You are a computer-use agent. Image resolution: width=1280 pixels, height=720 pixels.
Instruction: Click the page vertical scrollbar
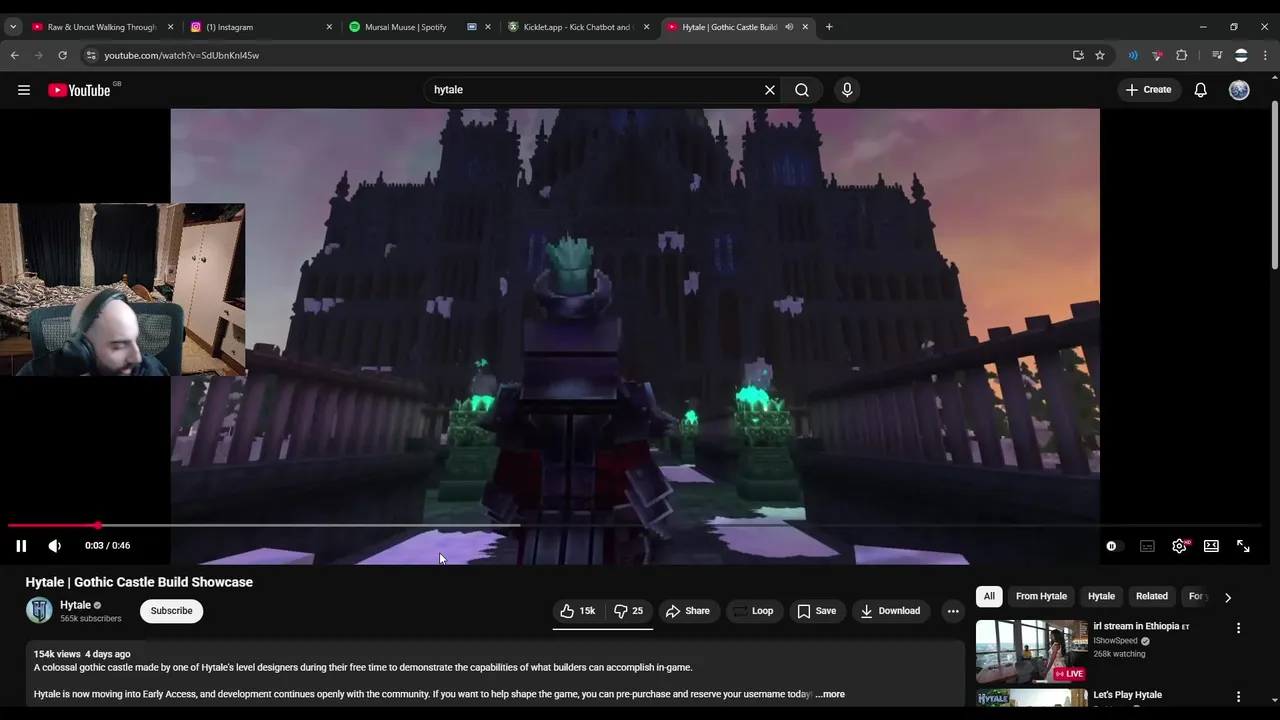tap(1275, 185)
